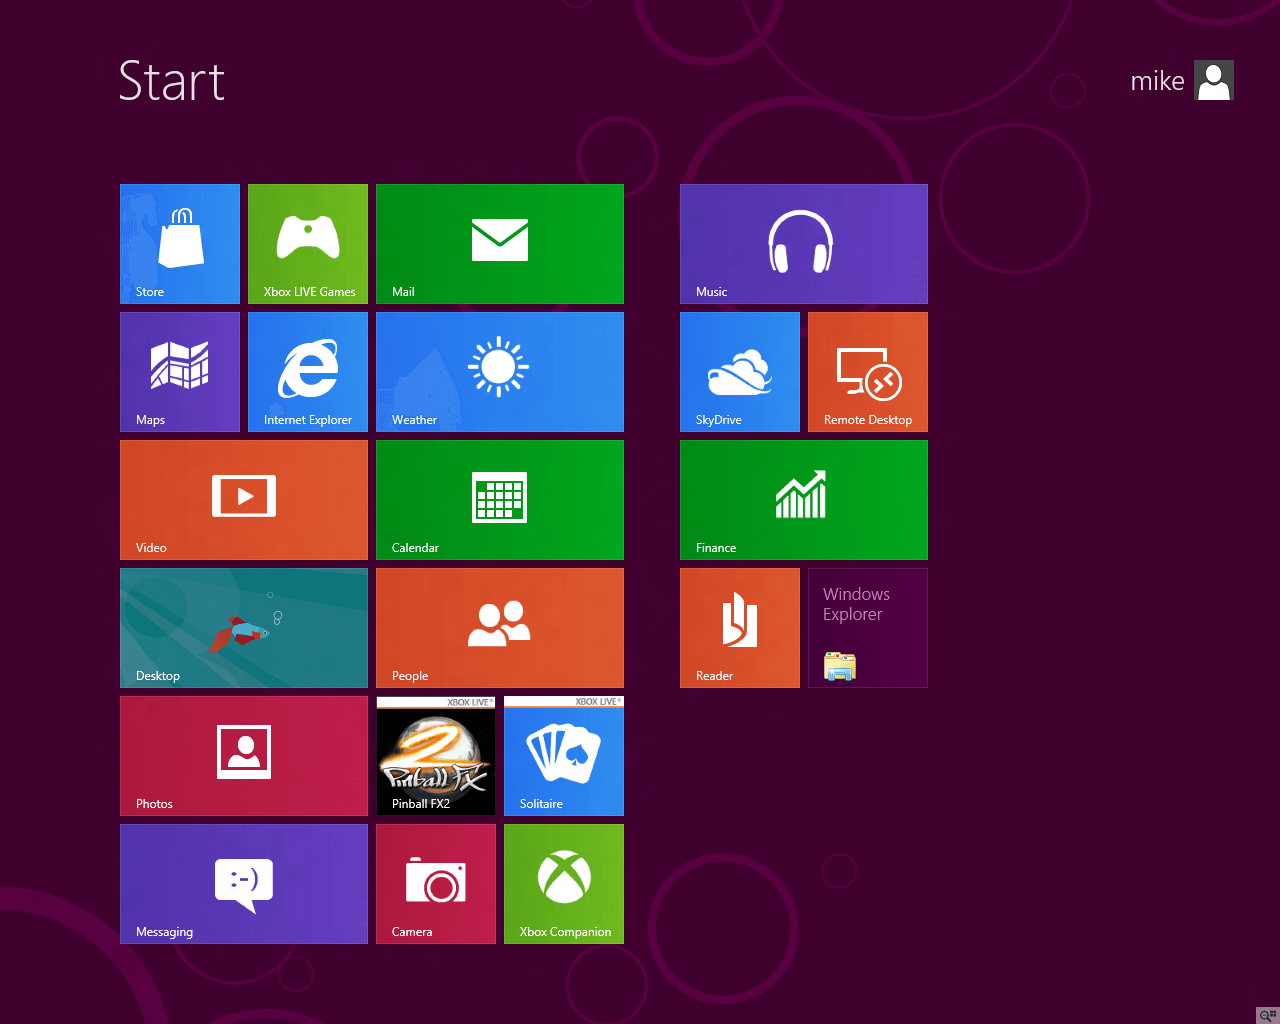This screenshot has width=1280, height=1024.
Task: Click the mike user account picture
Action: pos(1214,80)
